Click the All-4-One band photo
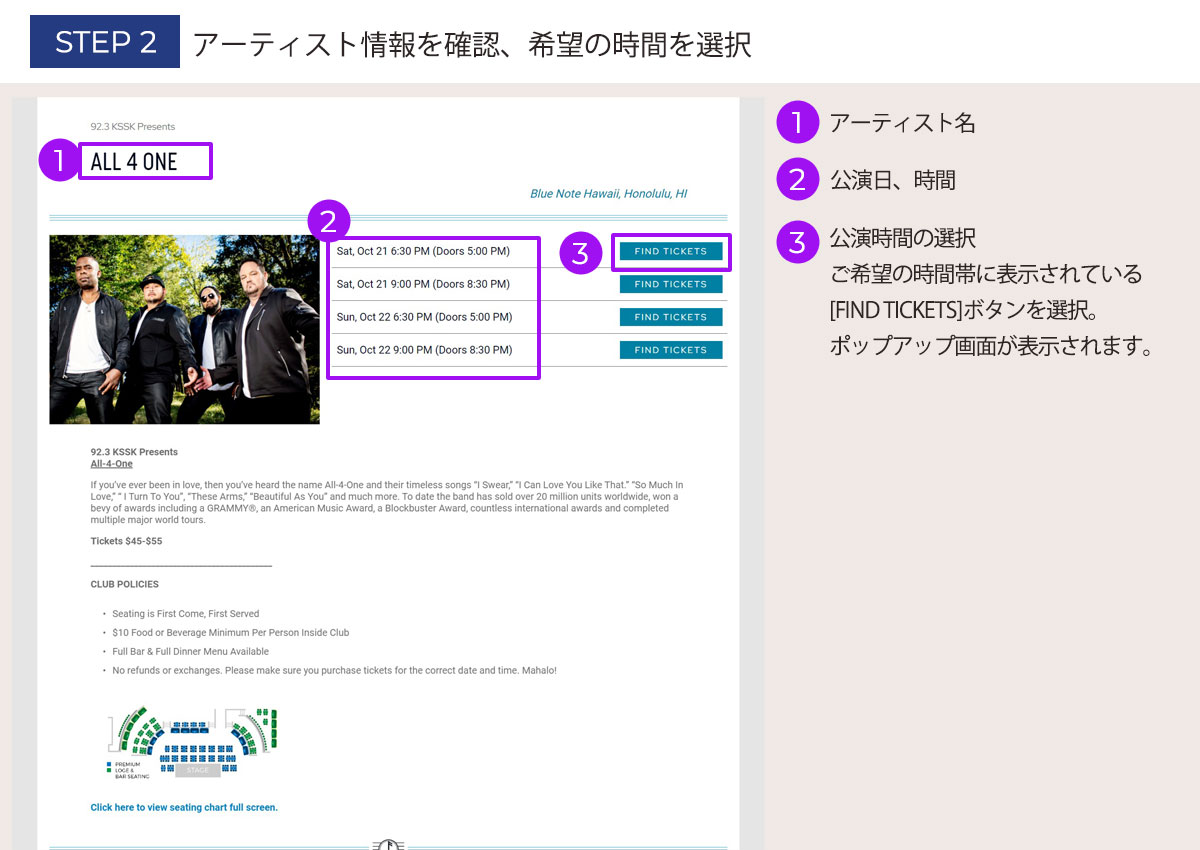The width and height of the screenshot is (1200, 850). click(x=185, y=329)
